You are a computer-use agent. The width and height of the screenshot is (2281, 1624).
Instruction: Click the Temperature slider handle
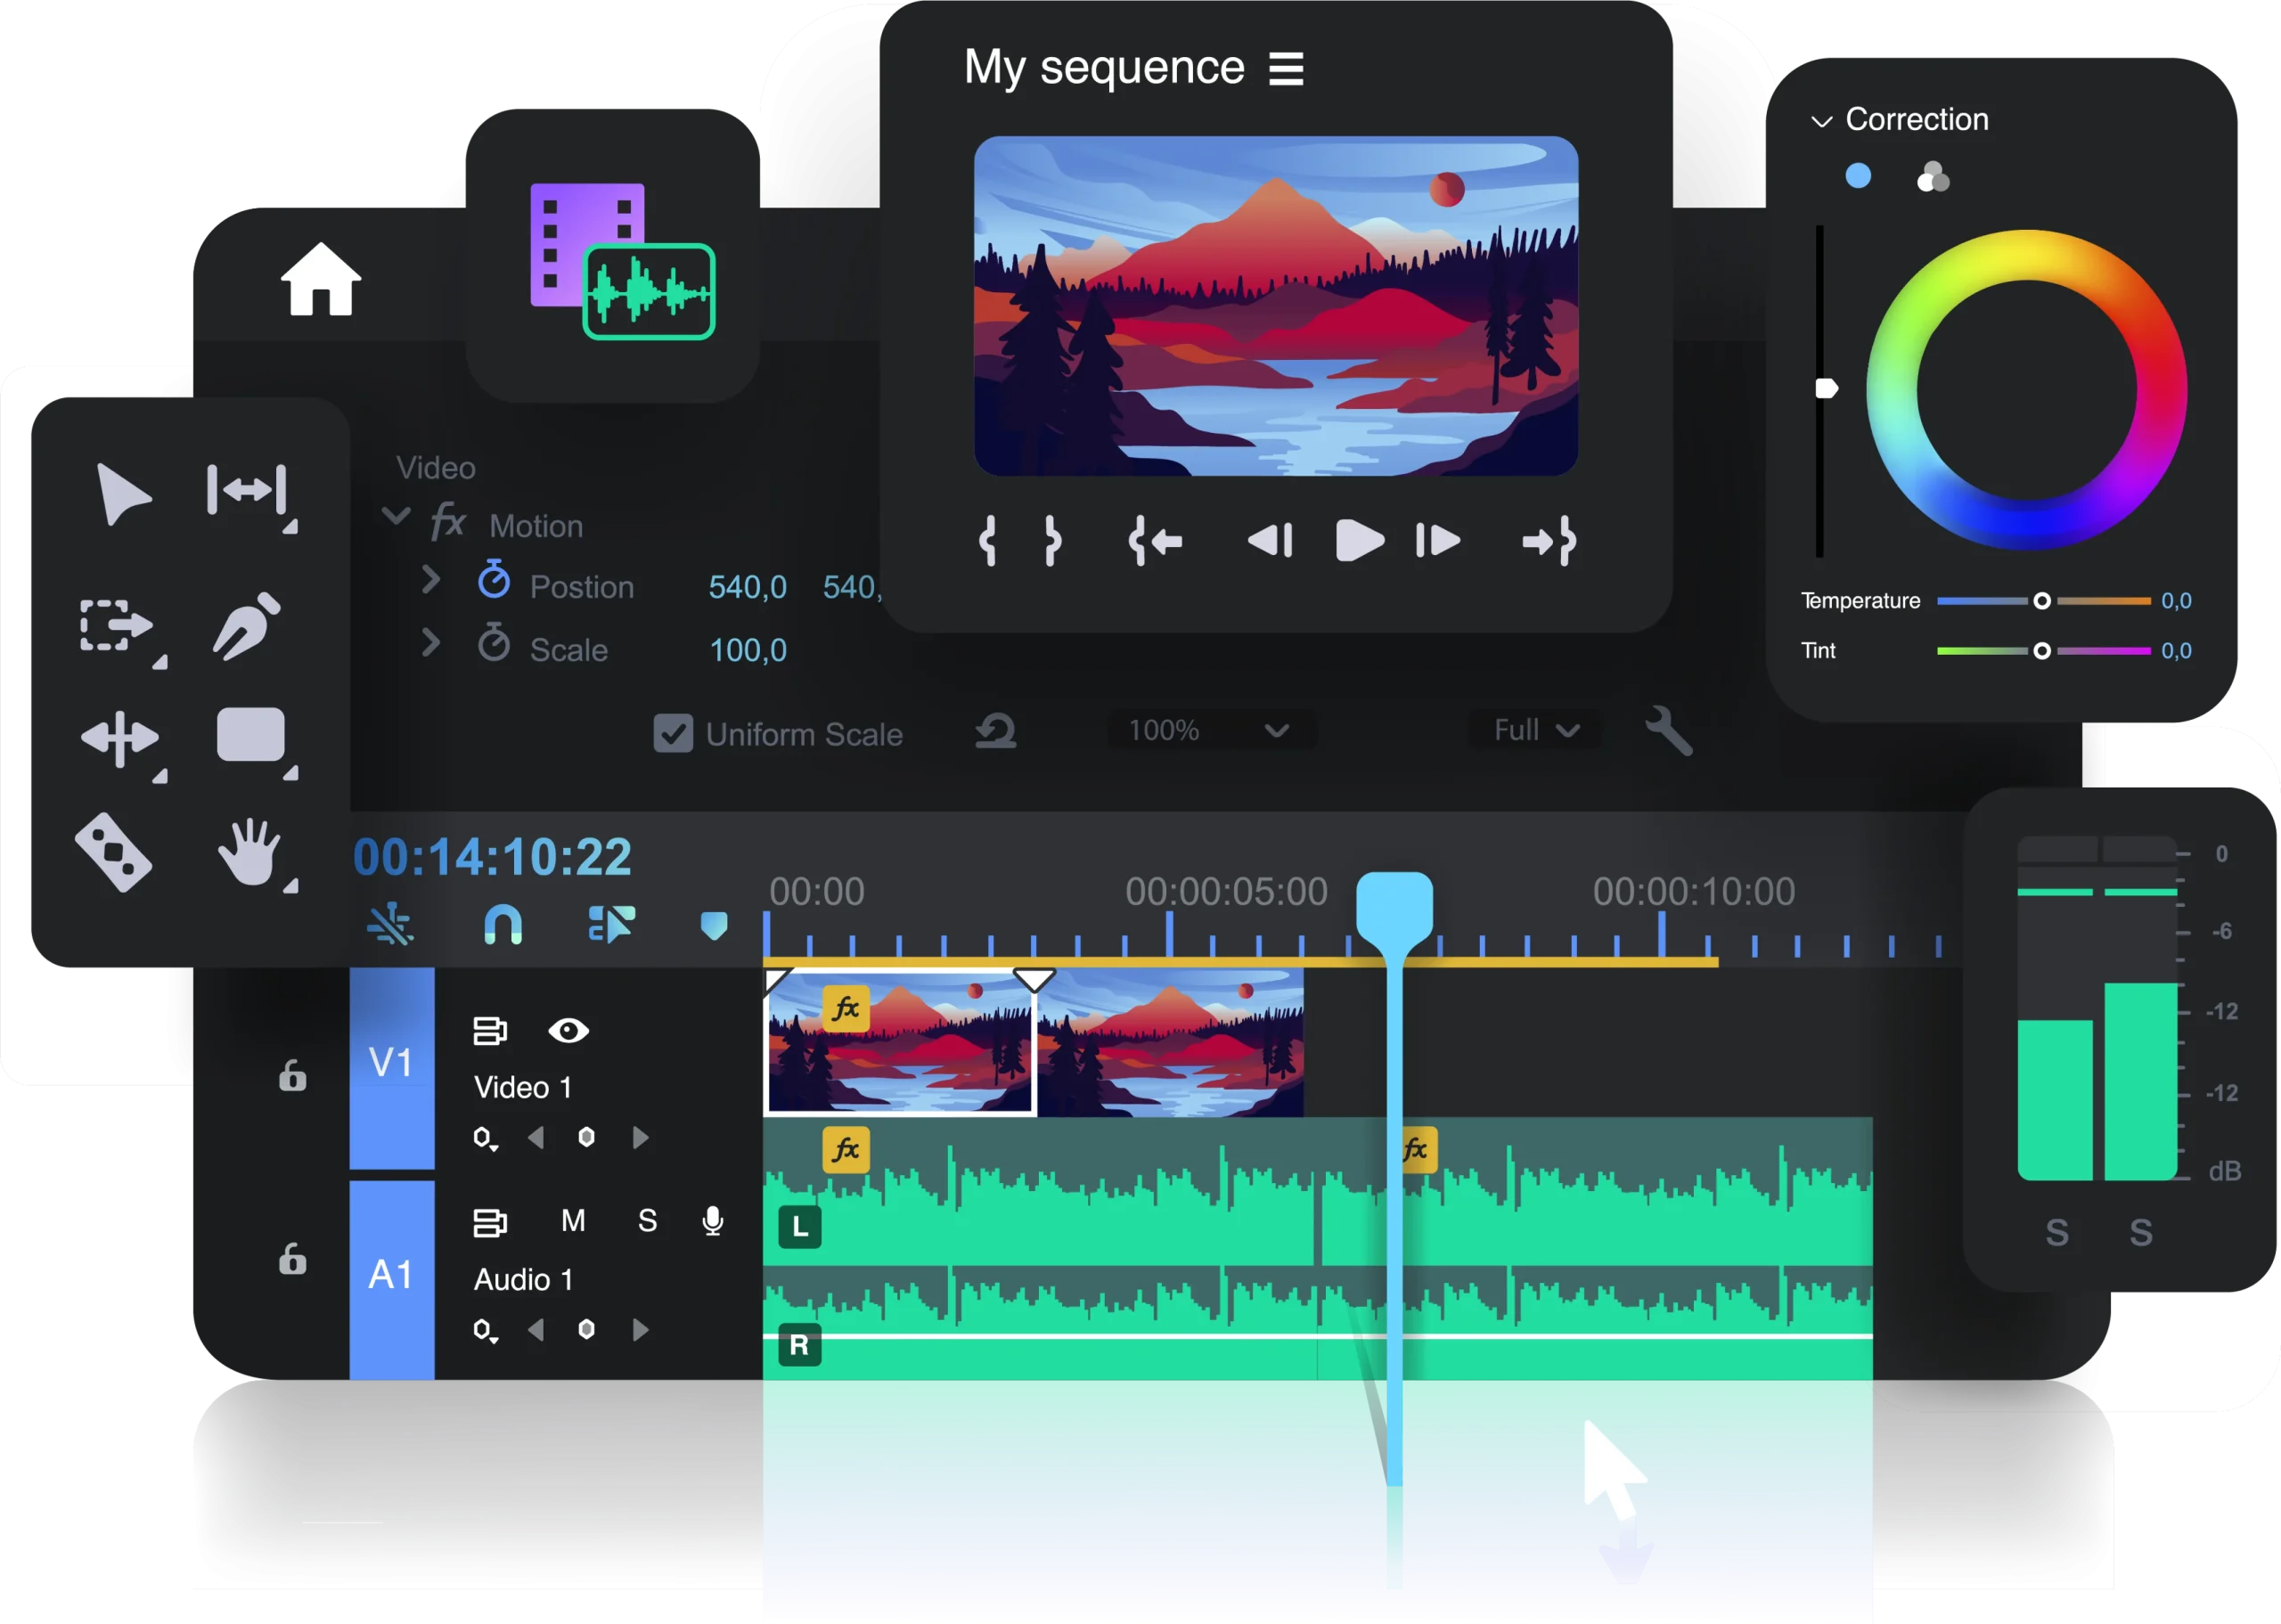[2042, 601]
